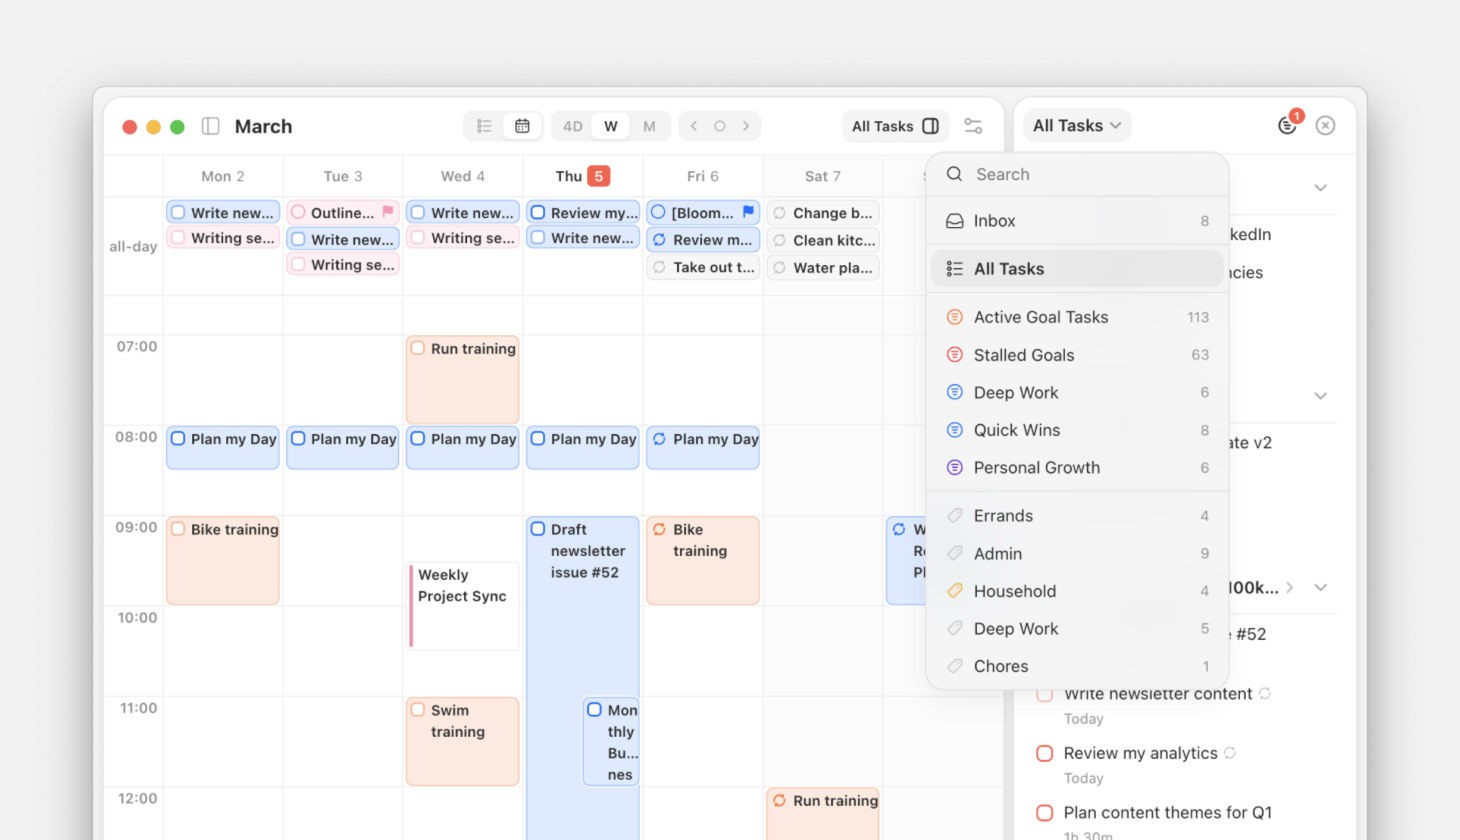1460x840 pixels.
Task: Collapse the section chevron beside '00k...'
Action: coord(1320,588)
